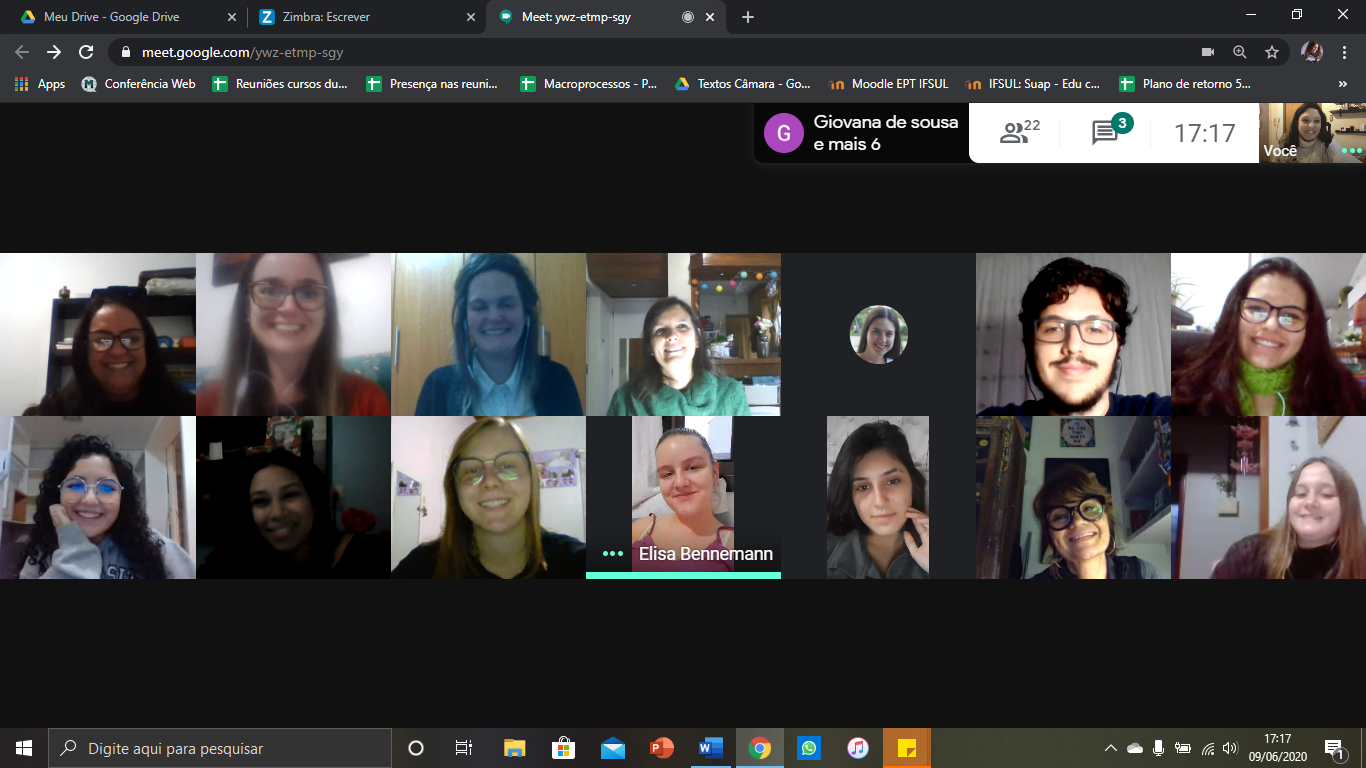Open a new browser tab
1366x768 pixels.
[x=748, y=17]
